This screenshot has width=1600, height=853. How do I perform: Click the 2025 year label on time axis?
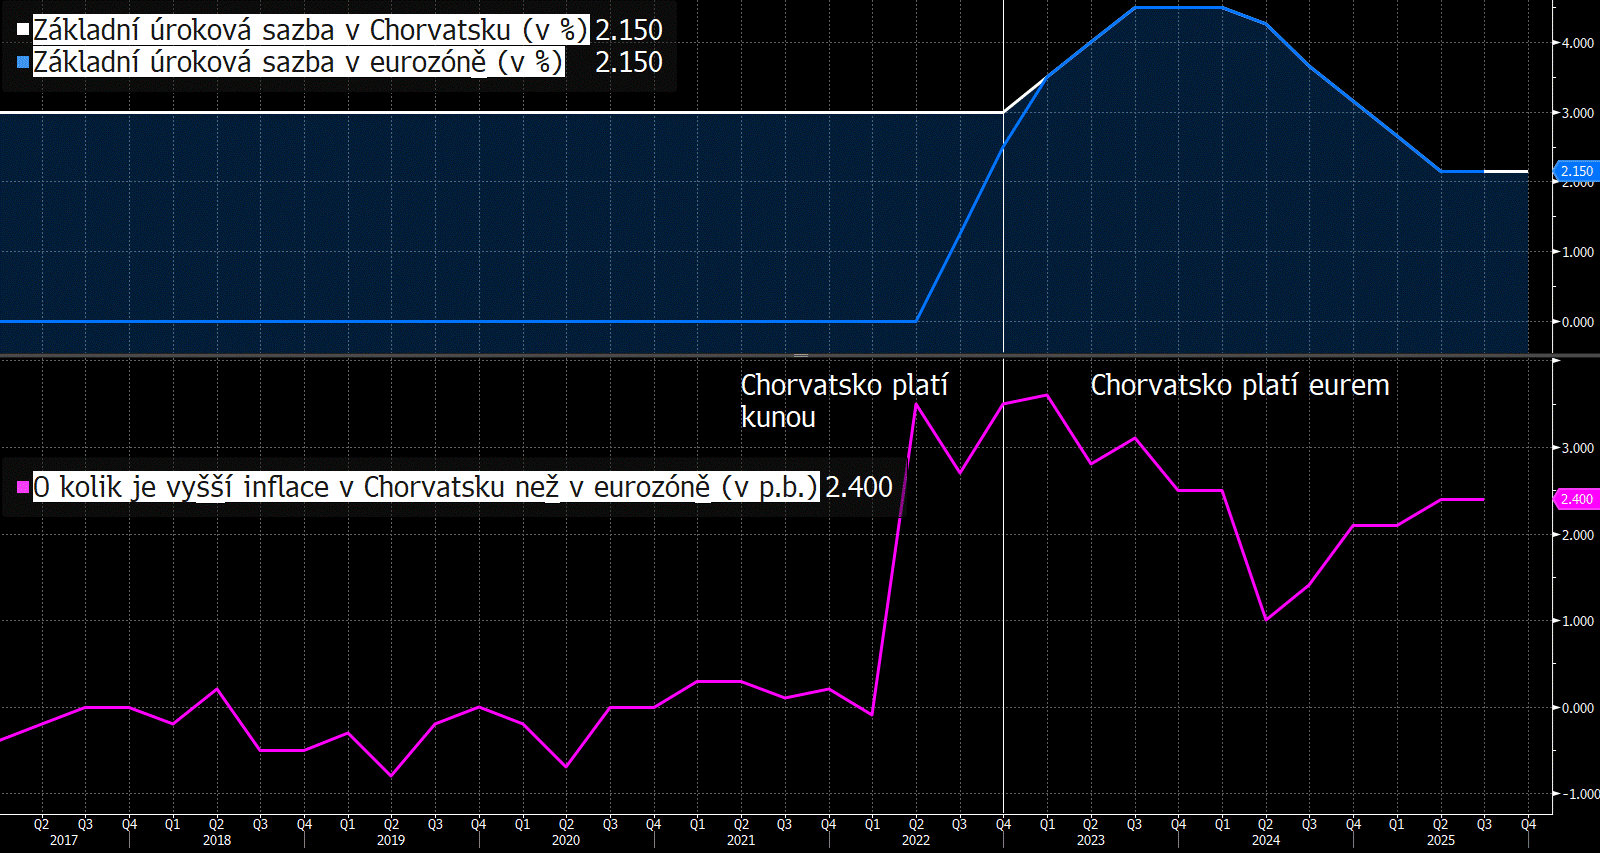pos(1440,840)
